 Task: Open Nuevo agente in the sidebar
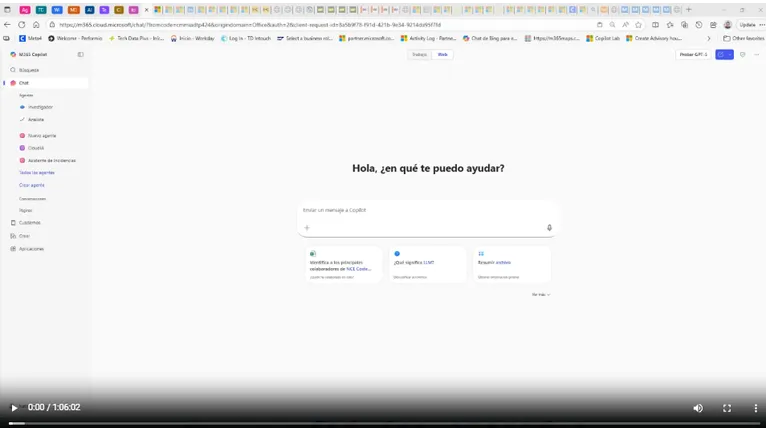(42, 136)
